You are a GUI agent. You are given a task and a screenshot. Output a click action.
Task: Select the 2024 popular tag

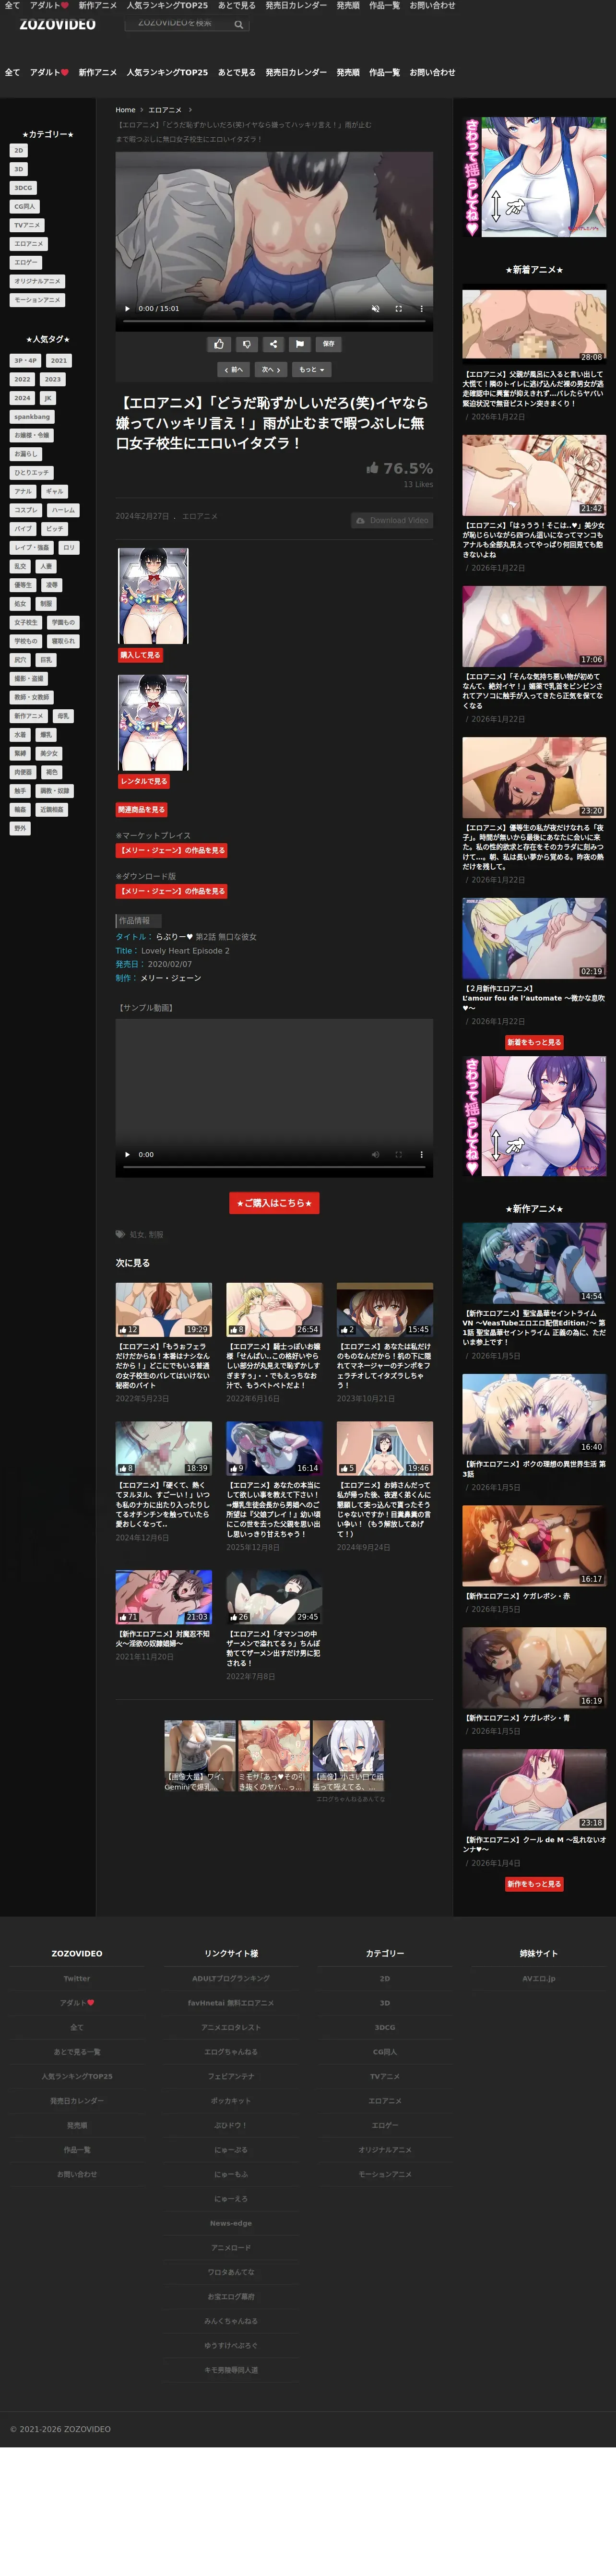pyautogui.click(x=22, y=398)
